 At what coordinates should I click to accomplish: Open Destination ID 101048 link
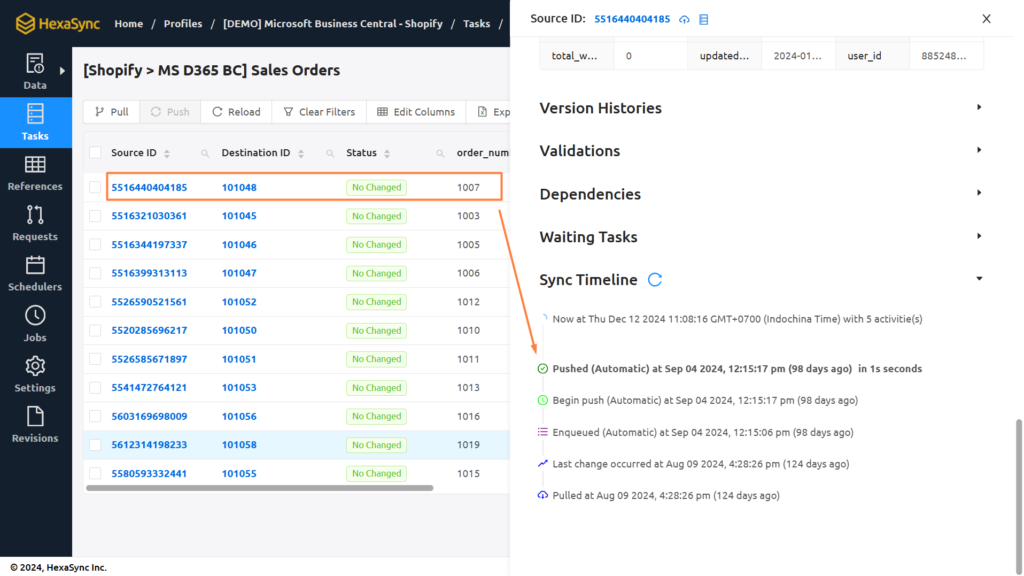(237, 187)
